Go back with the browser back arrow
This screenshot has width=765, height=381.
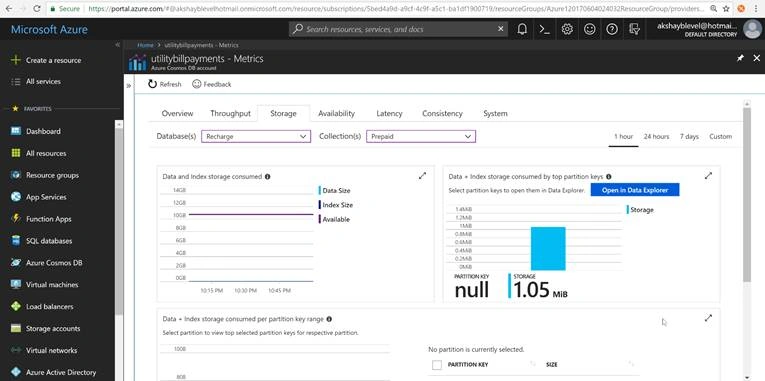pos(9,9)
